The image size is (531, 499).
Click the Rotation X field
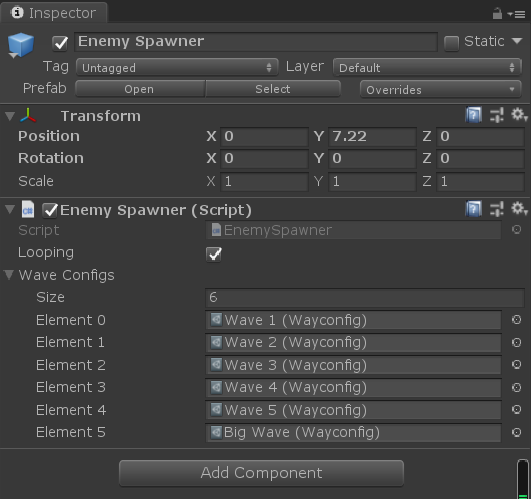click(x=264, y=159)
